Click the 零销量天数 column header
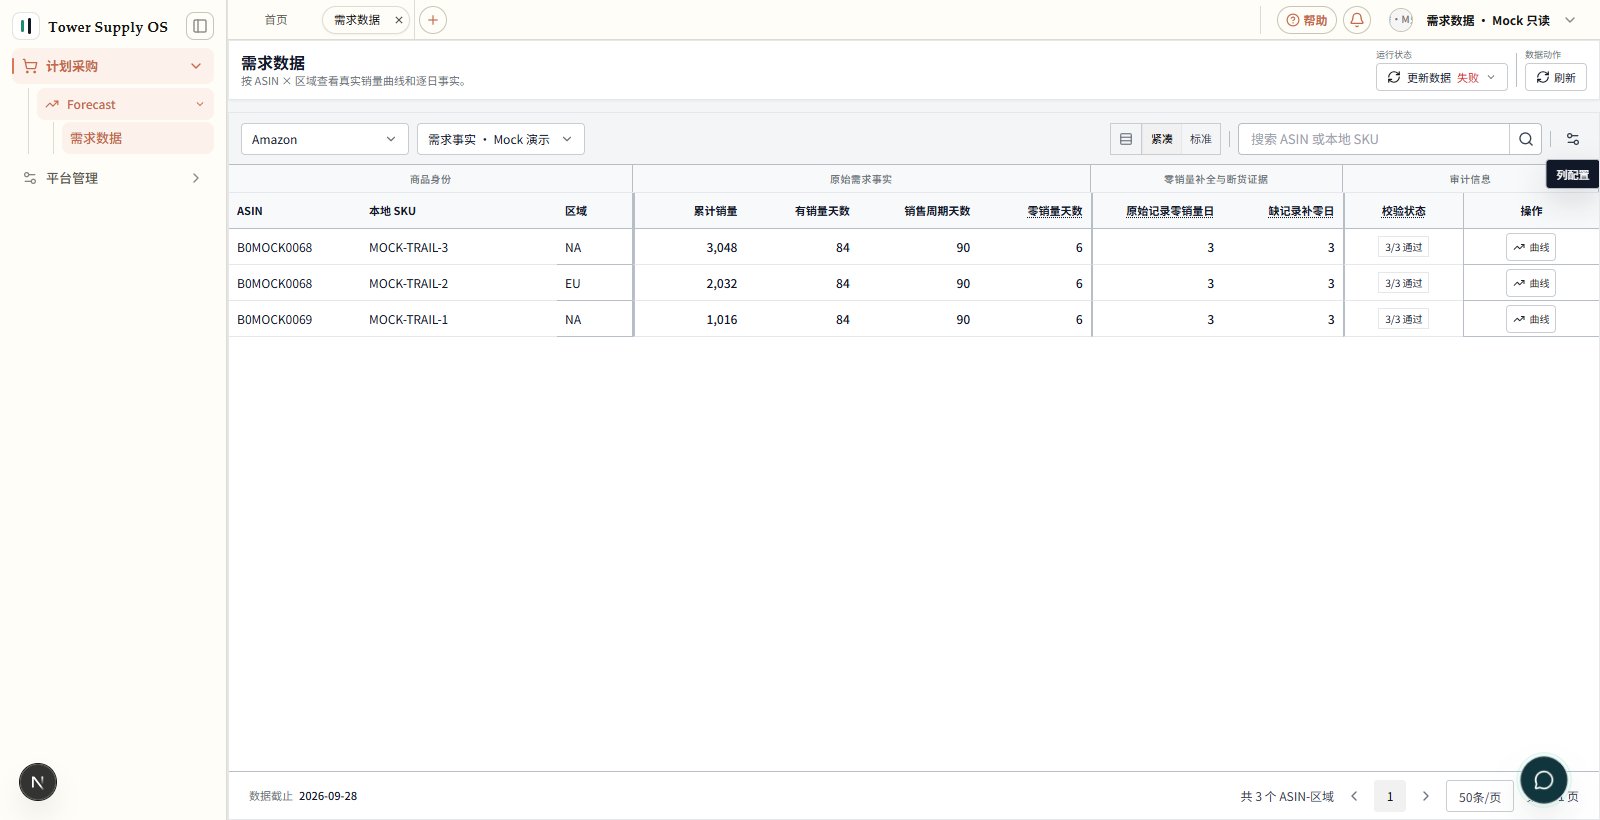 [x=1055, y=211]
